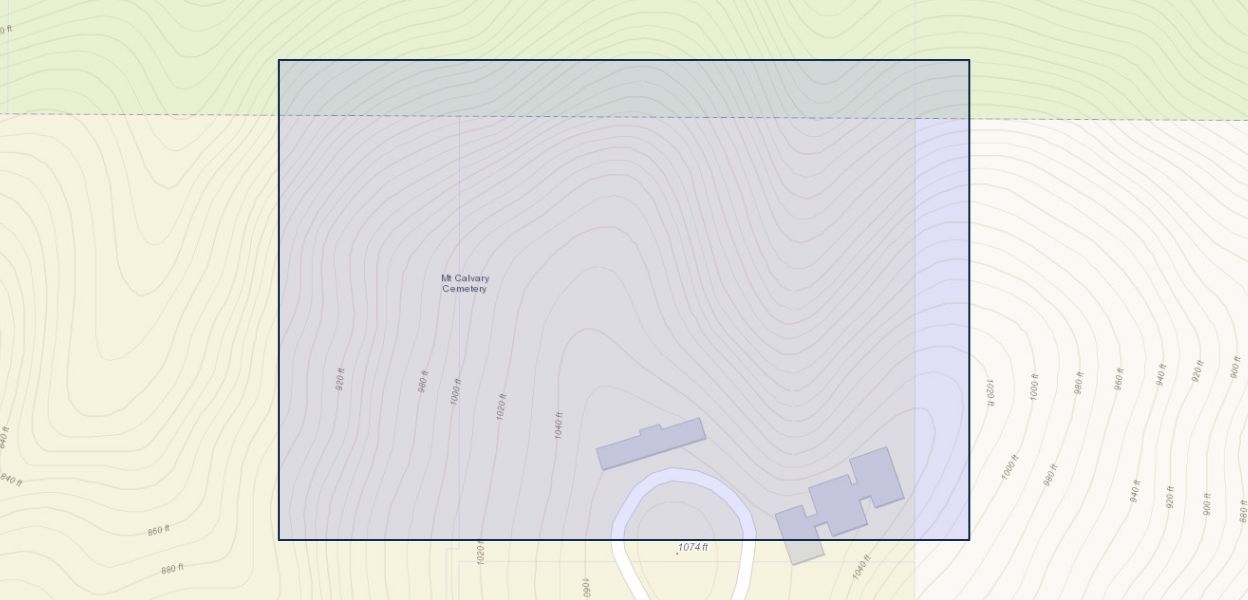Viewport: 1248px width, 600px height.
Task: Click the 880 ft label beneath 860 ft
Action: tap(172, 569)
